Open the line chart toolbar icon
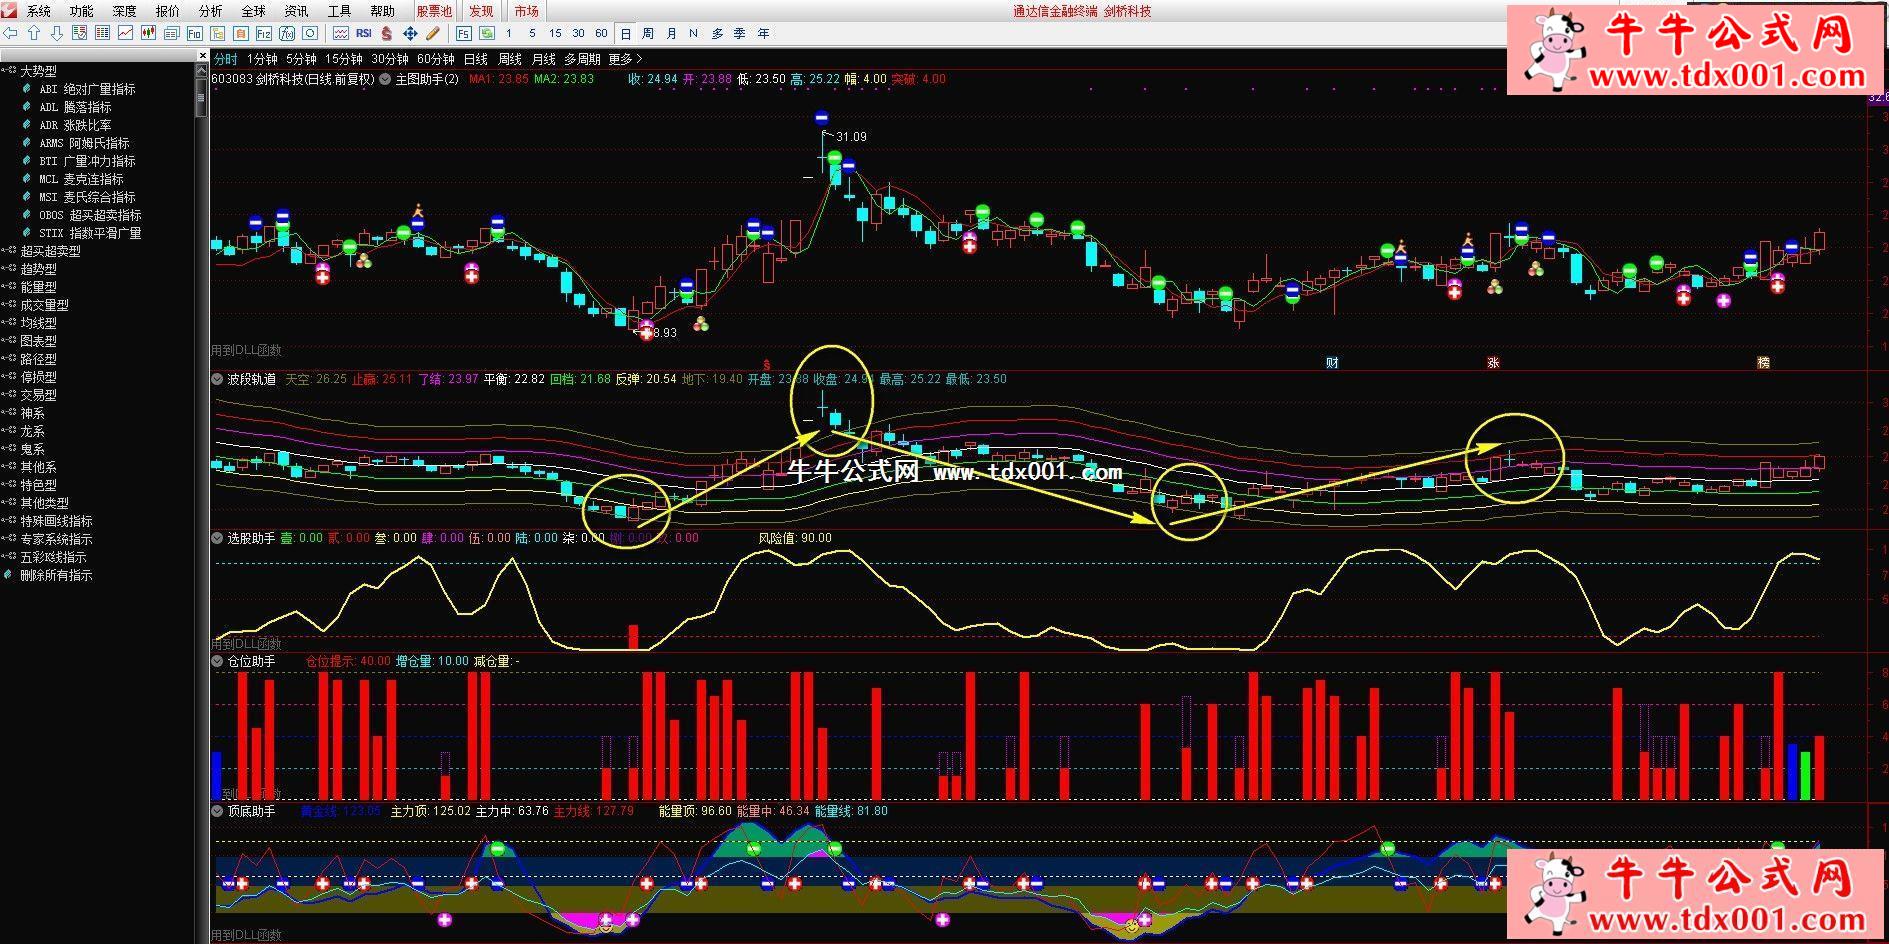1889x944 pixels. point(125,33)
